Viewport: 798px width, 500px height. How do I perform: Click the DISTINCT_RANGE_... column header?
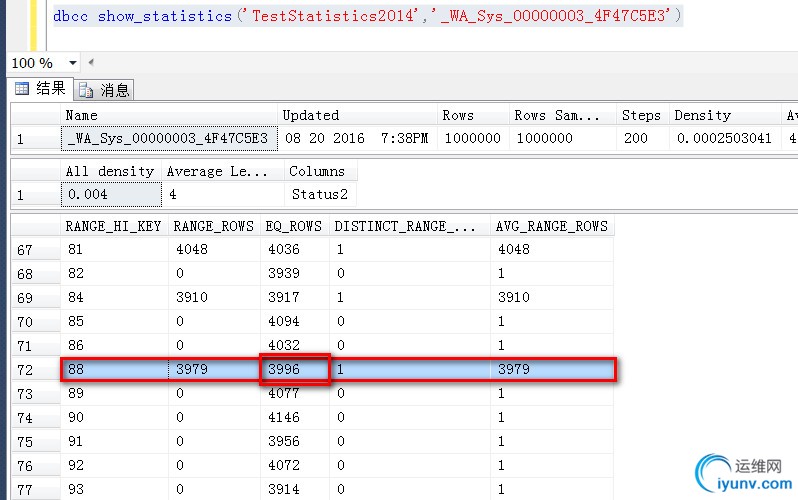tap(410, 226)
